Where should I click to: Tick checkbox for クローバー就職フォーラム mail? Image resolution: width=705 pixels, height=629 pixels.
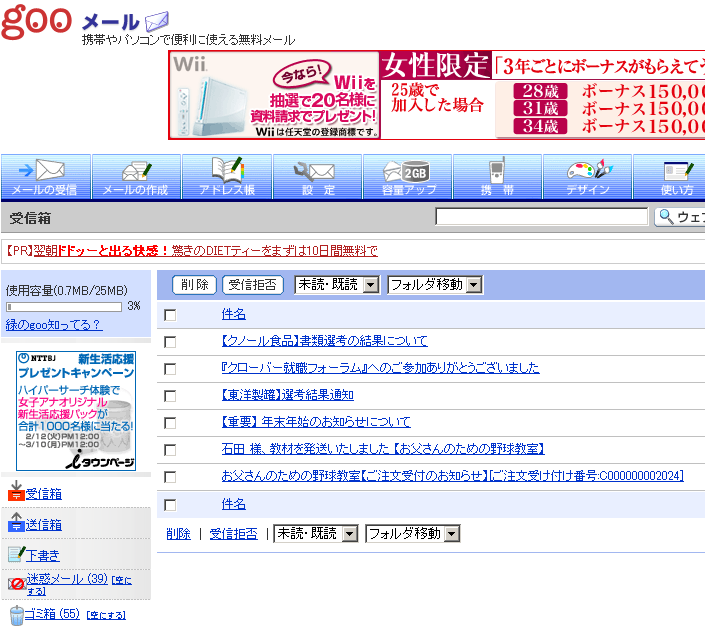pos(170,369)
